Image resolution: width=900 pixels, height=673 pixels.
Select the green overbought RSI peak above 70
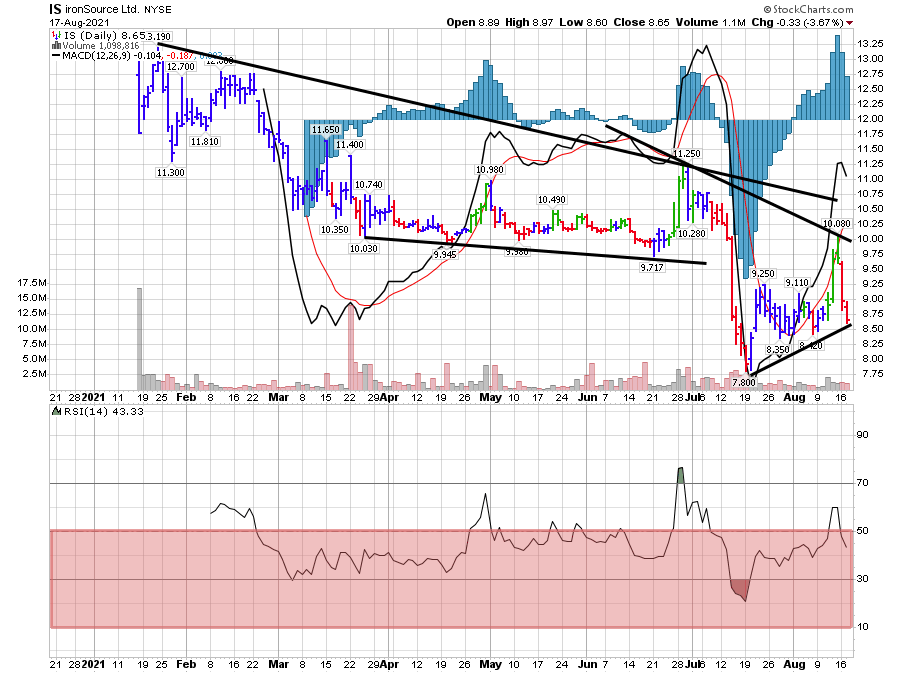680,474
